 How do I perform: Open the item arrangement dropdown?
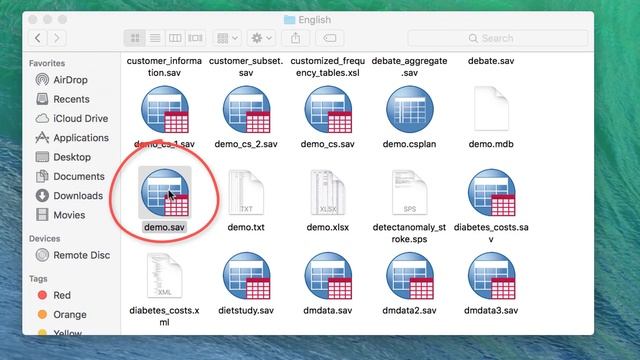pyautogui.click(x=227, y=38)
